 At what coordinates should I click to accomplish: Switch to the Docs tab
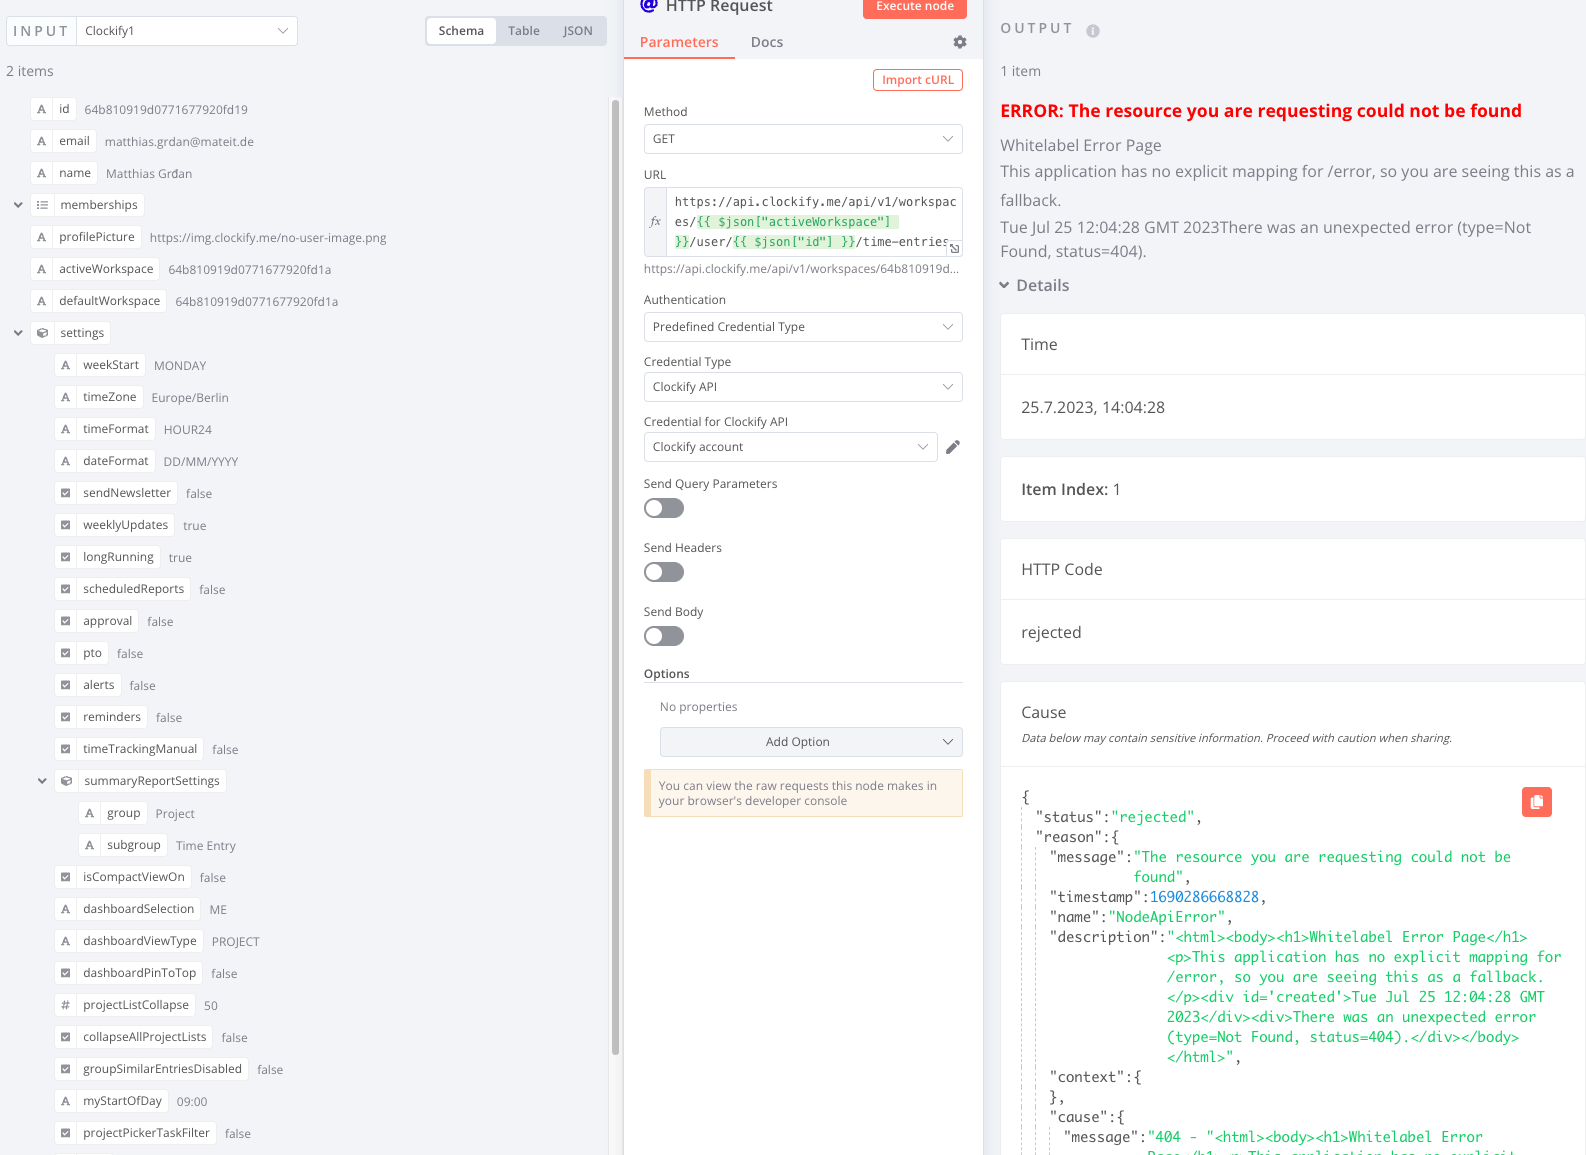[767, 42]
